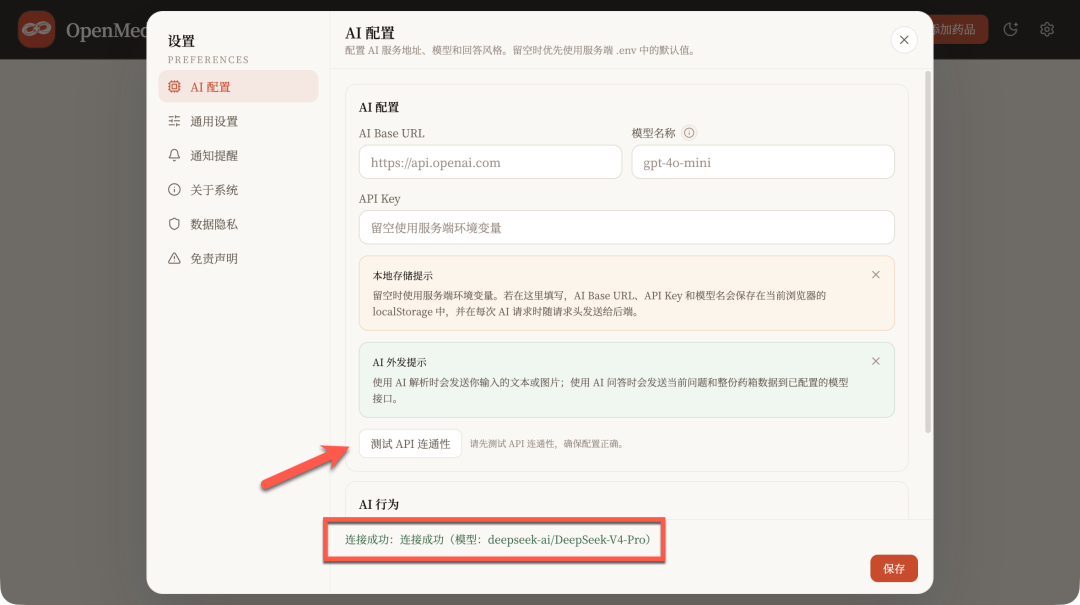This screenshot has width=1080, height=605.
Task: Click the dialog's vertical scrollbar
Action: [x=928, y=252]
